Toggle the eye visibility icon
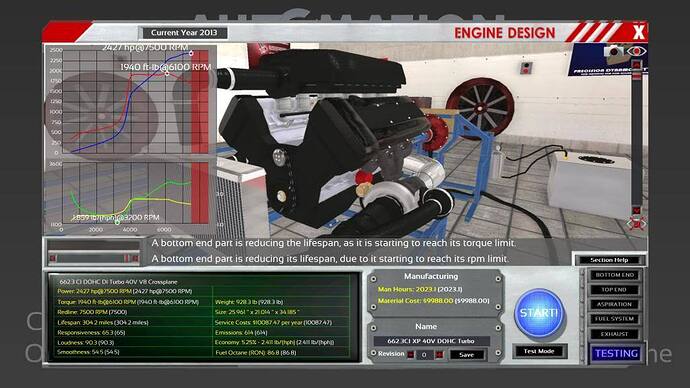Screen dimensions: 690x388 click(636, 51)
